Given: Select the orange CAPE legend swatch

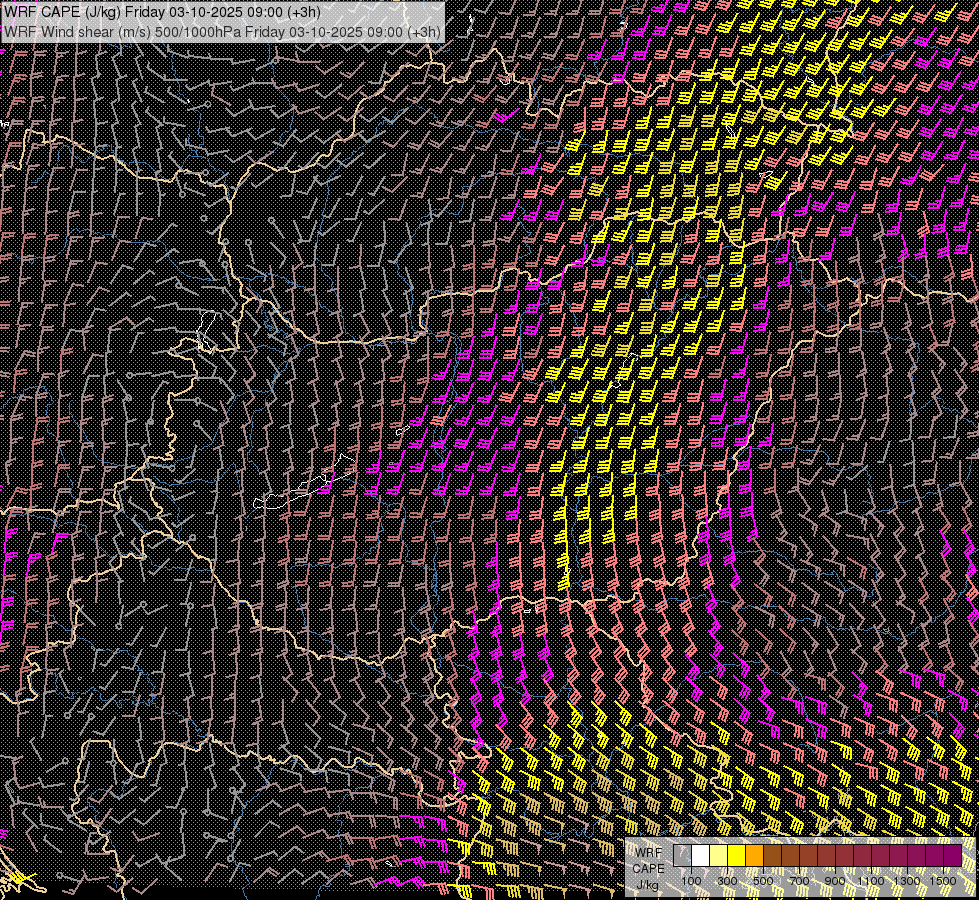Looking at the screenshot, I should coord(754,856).
